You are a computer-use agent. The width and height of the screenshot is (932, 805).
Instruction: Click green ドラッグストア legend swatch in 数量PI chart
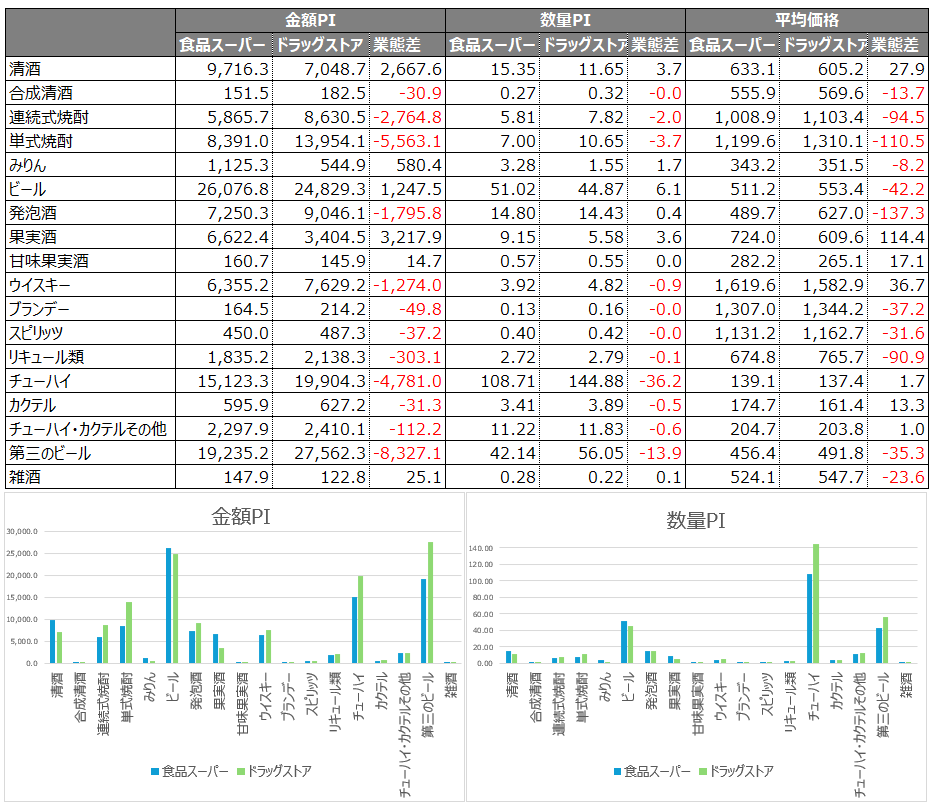click(702, 771)
